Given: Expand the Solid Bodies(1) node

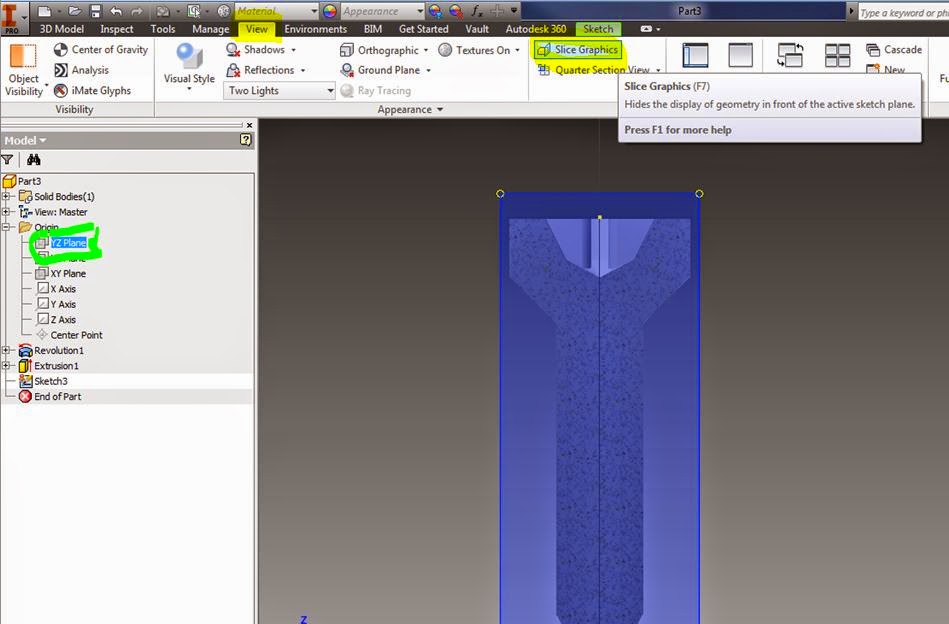Looking at the screenshot, I should coord(6,196).
